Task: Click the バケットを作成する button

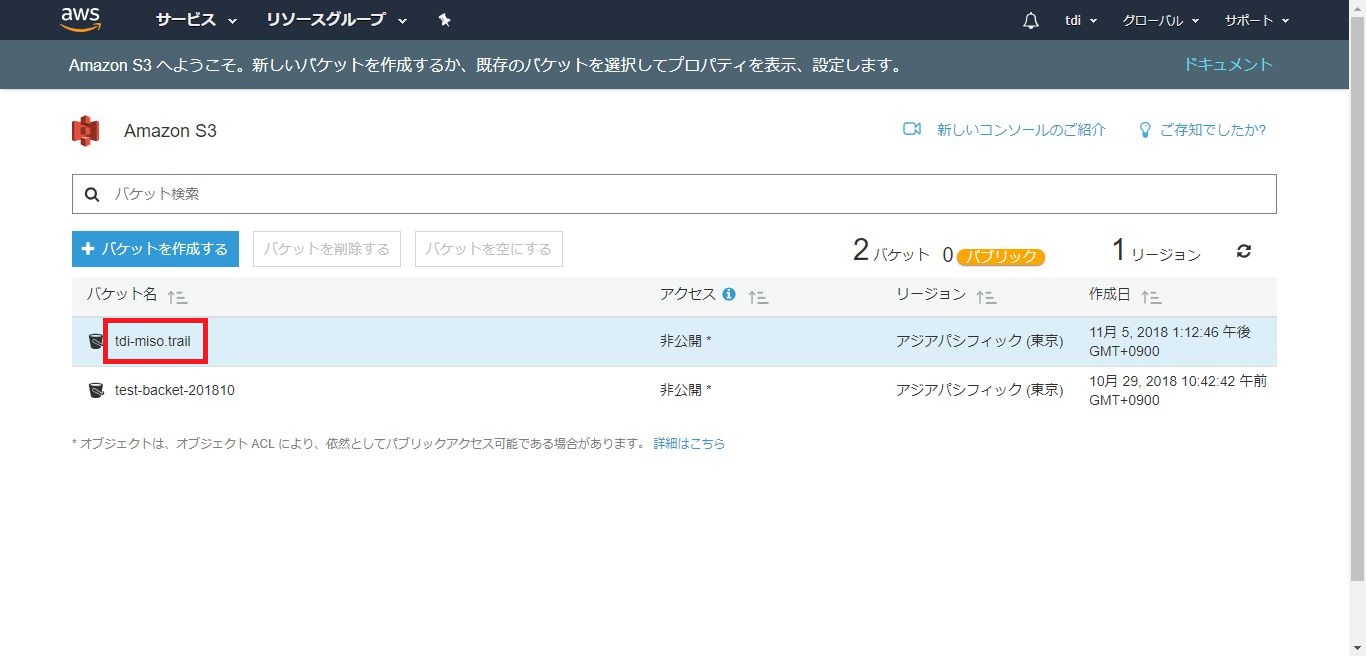Action: point(155,249)
